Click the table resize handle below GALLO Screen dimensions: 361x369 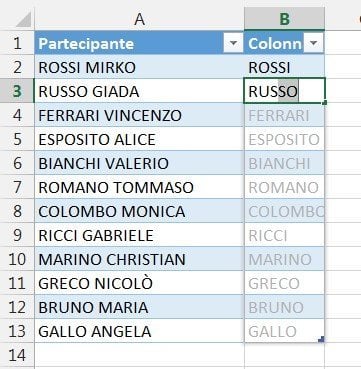coord(321,339)
